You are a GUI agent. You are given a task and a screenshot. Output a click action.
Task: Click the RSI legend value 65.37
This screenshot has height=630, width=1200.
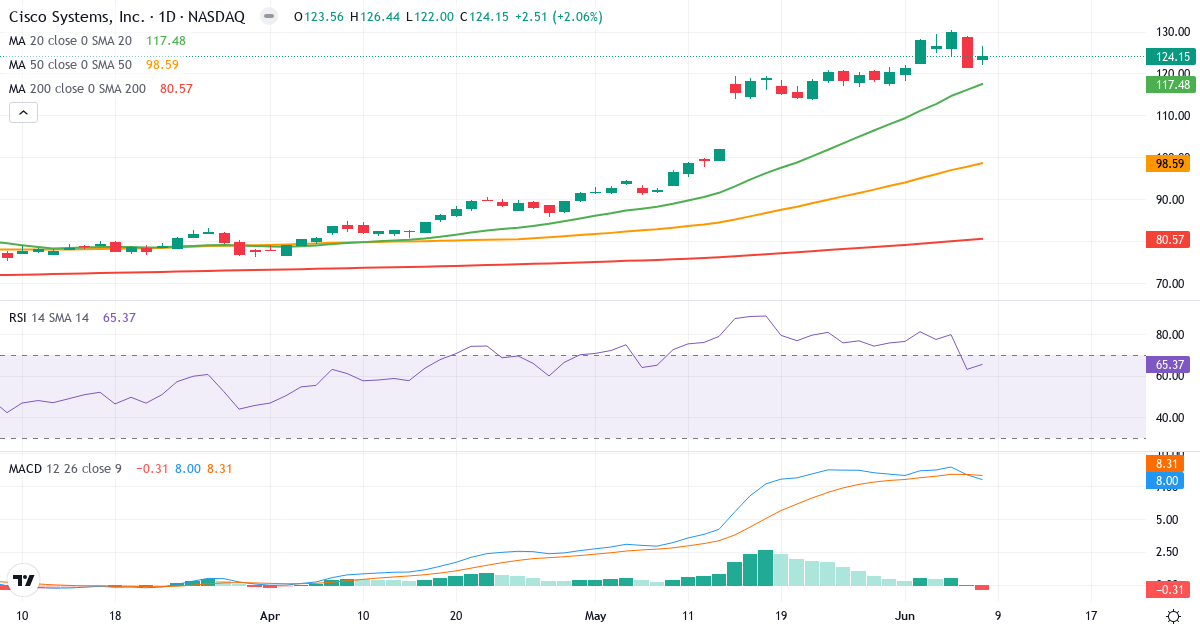[x=120, y=317]
